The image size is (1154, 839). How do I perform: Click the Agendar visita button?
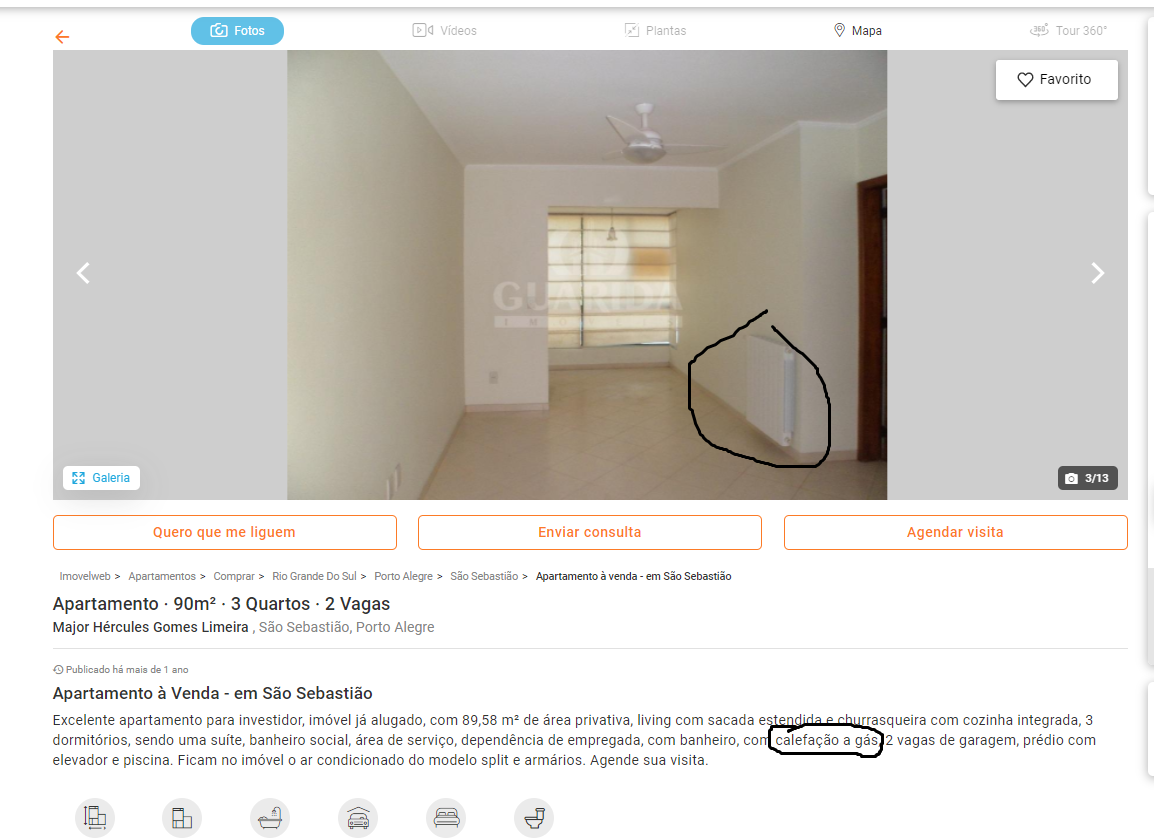[955, 532]
